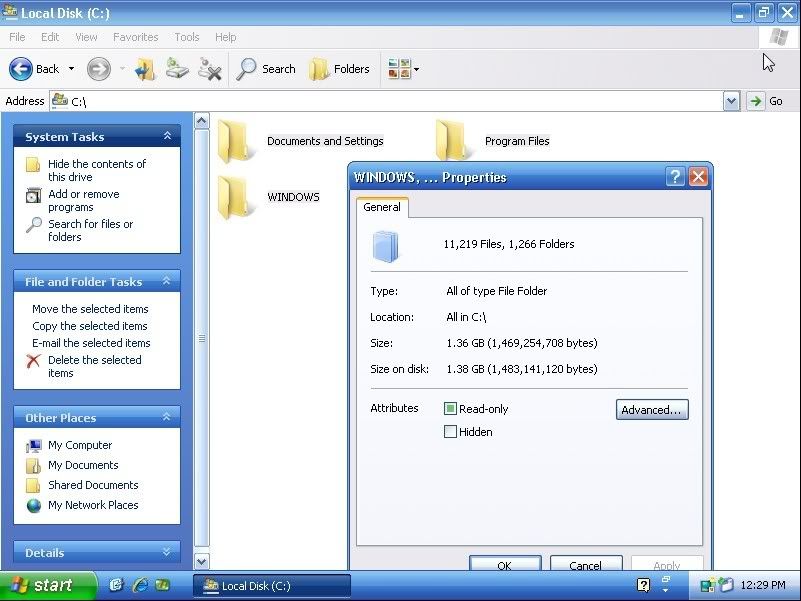Click Delete the selected items link
This screenshot has height=601, width=801.
click(94, 366)
